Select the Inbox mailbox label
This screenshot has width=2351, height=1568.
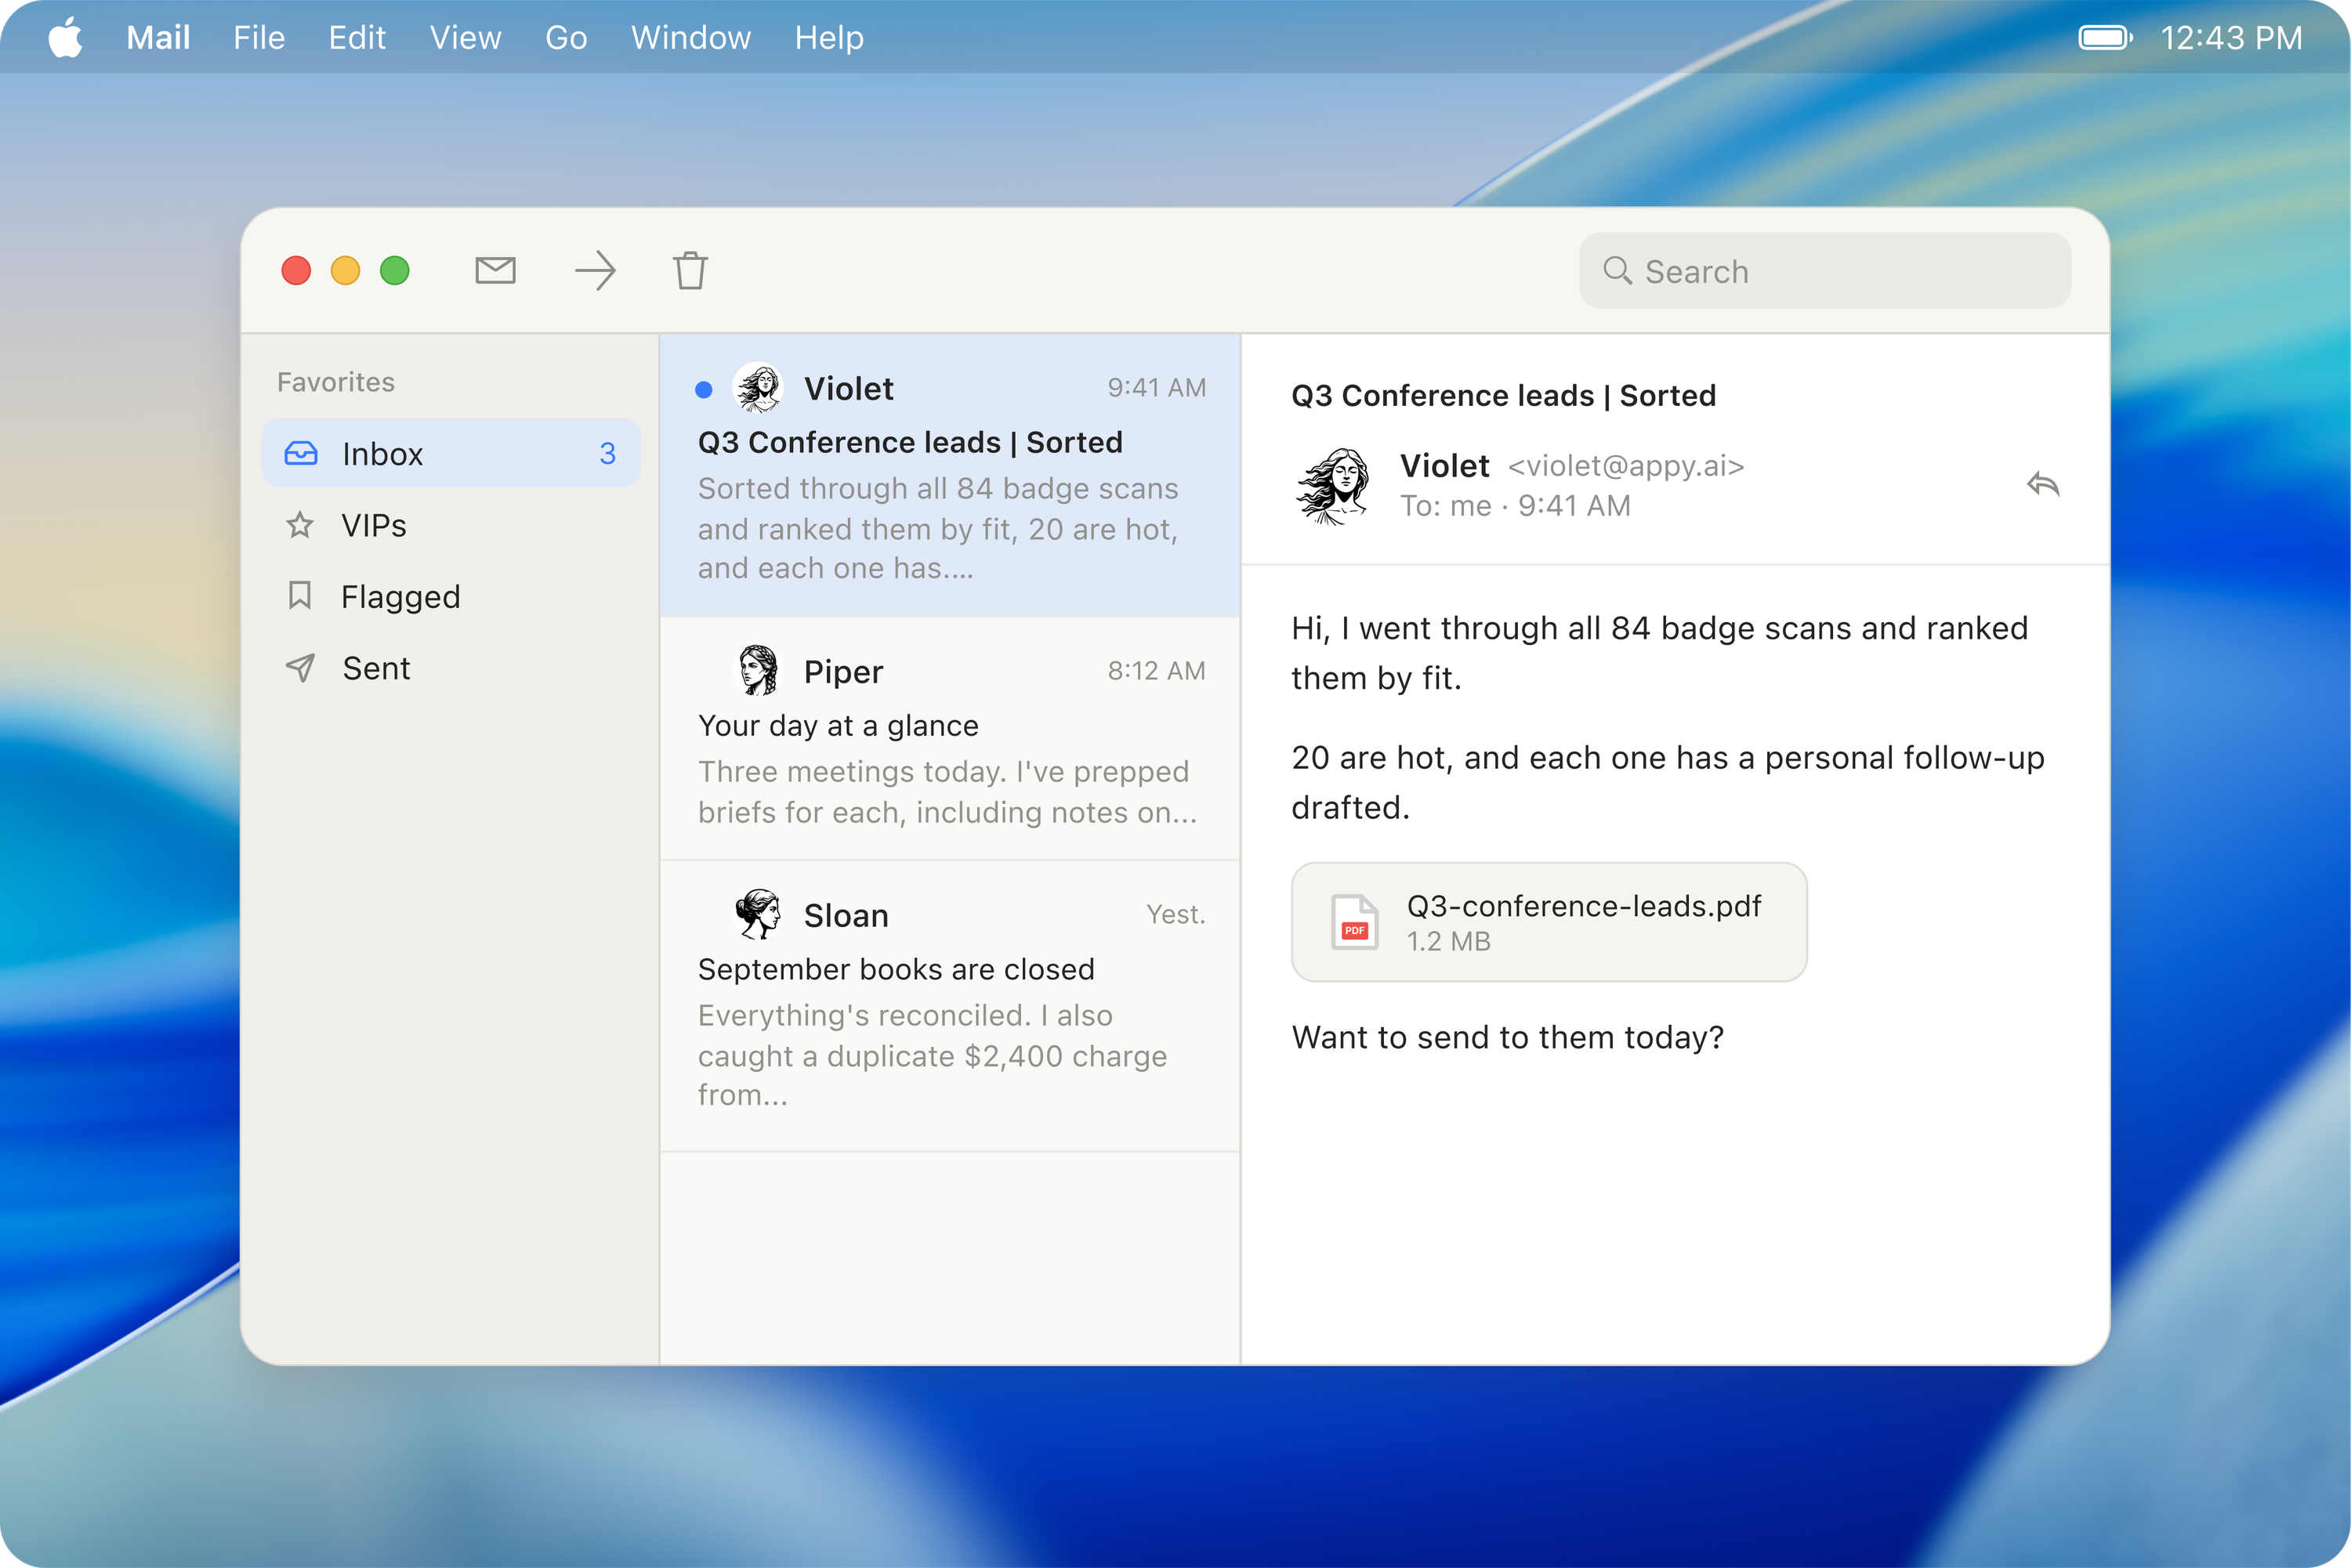(x=383, y=453)
